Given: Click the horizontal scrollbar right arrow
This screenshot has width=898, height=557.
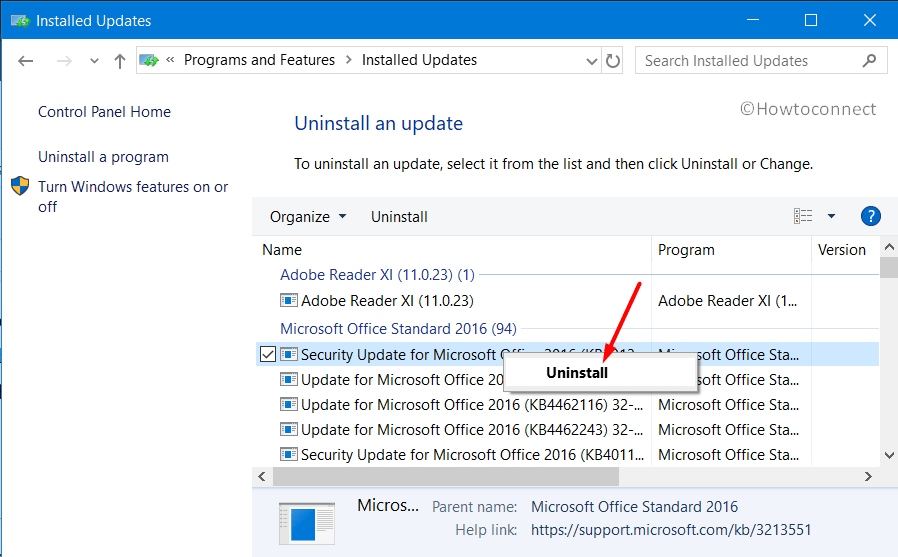Looking at the screenshot, I should (868, 476).
